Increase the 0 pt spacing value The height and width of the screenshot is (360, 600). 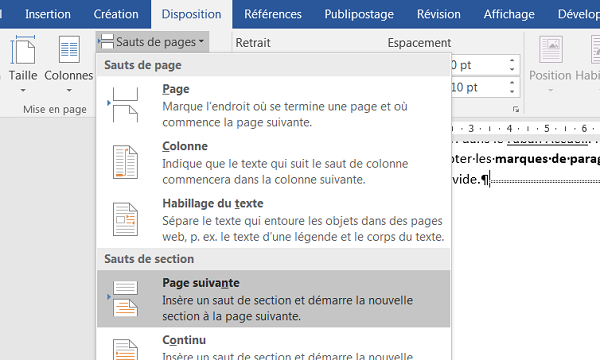click(512, 61)
